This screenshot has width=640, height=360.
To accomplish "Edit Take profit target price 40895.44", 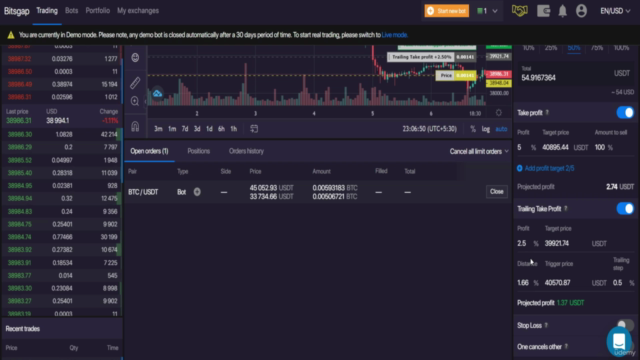I will coord(556,147).
